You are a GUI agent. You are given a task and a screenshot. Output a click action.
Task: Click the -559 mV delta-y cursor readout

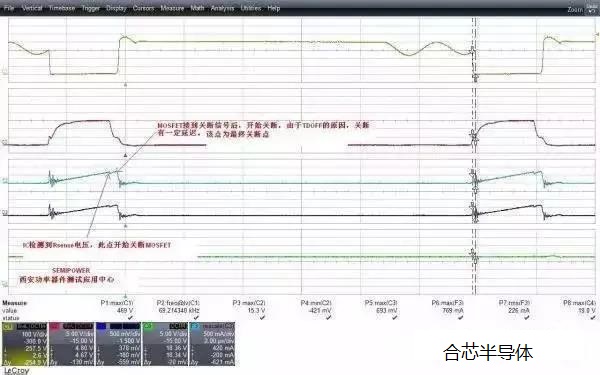click(129, 362)
